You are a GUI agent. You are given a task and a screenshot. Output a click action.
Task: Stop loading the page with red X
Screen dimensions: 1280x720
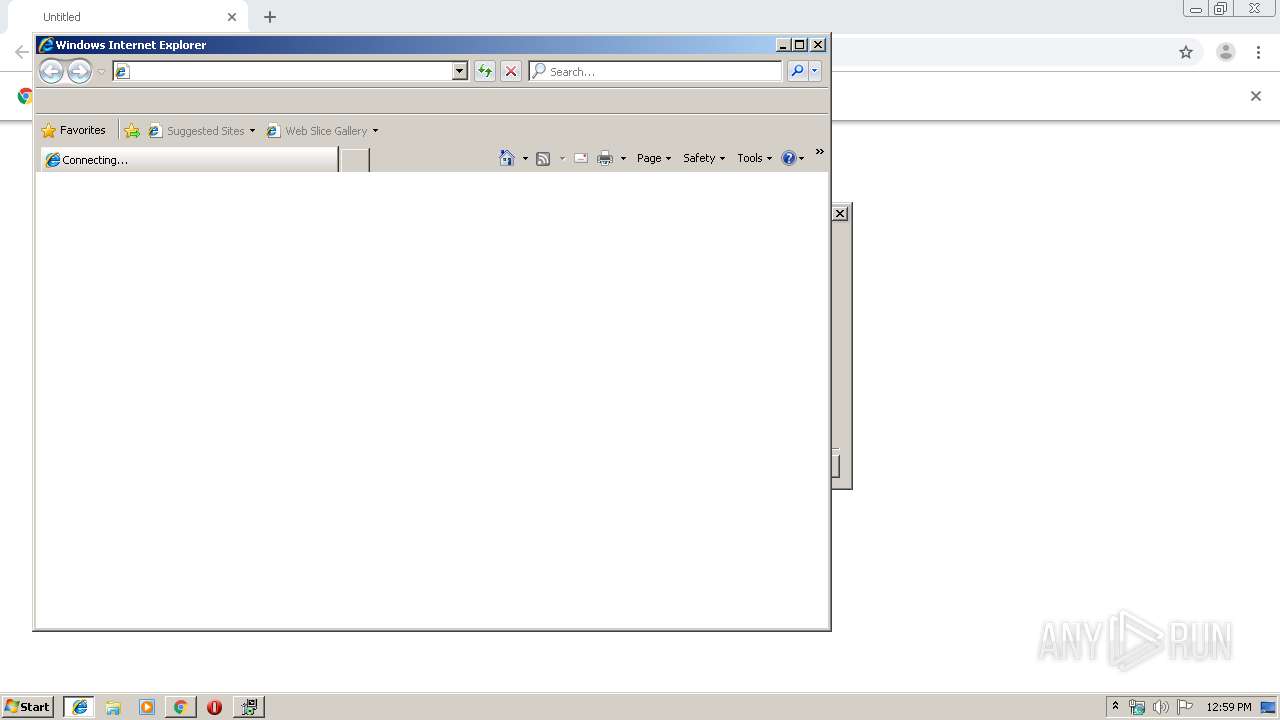pyautogui.click(x=511, y=71)
